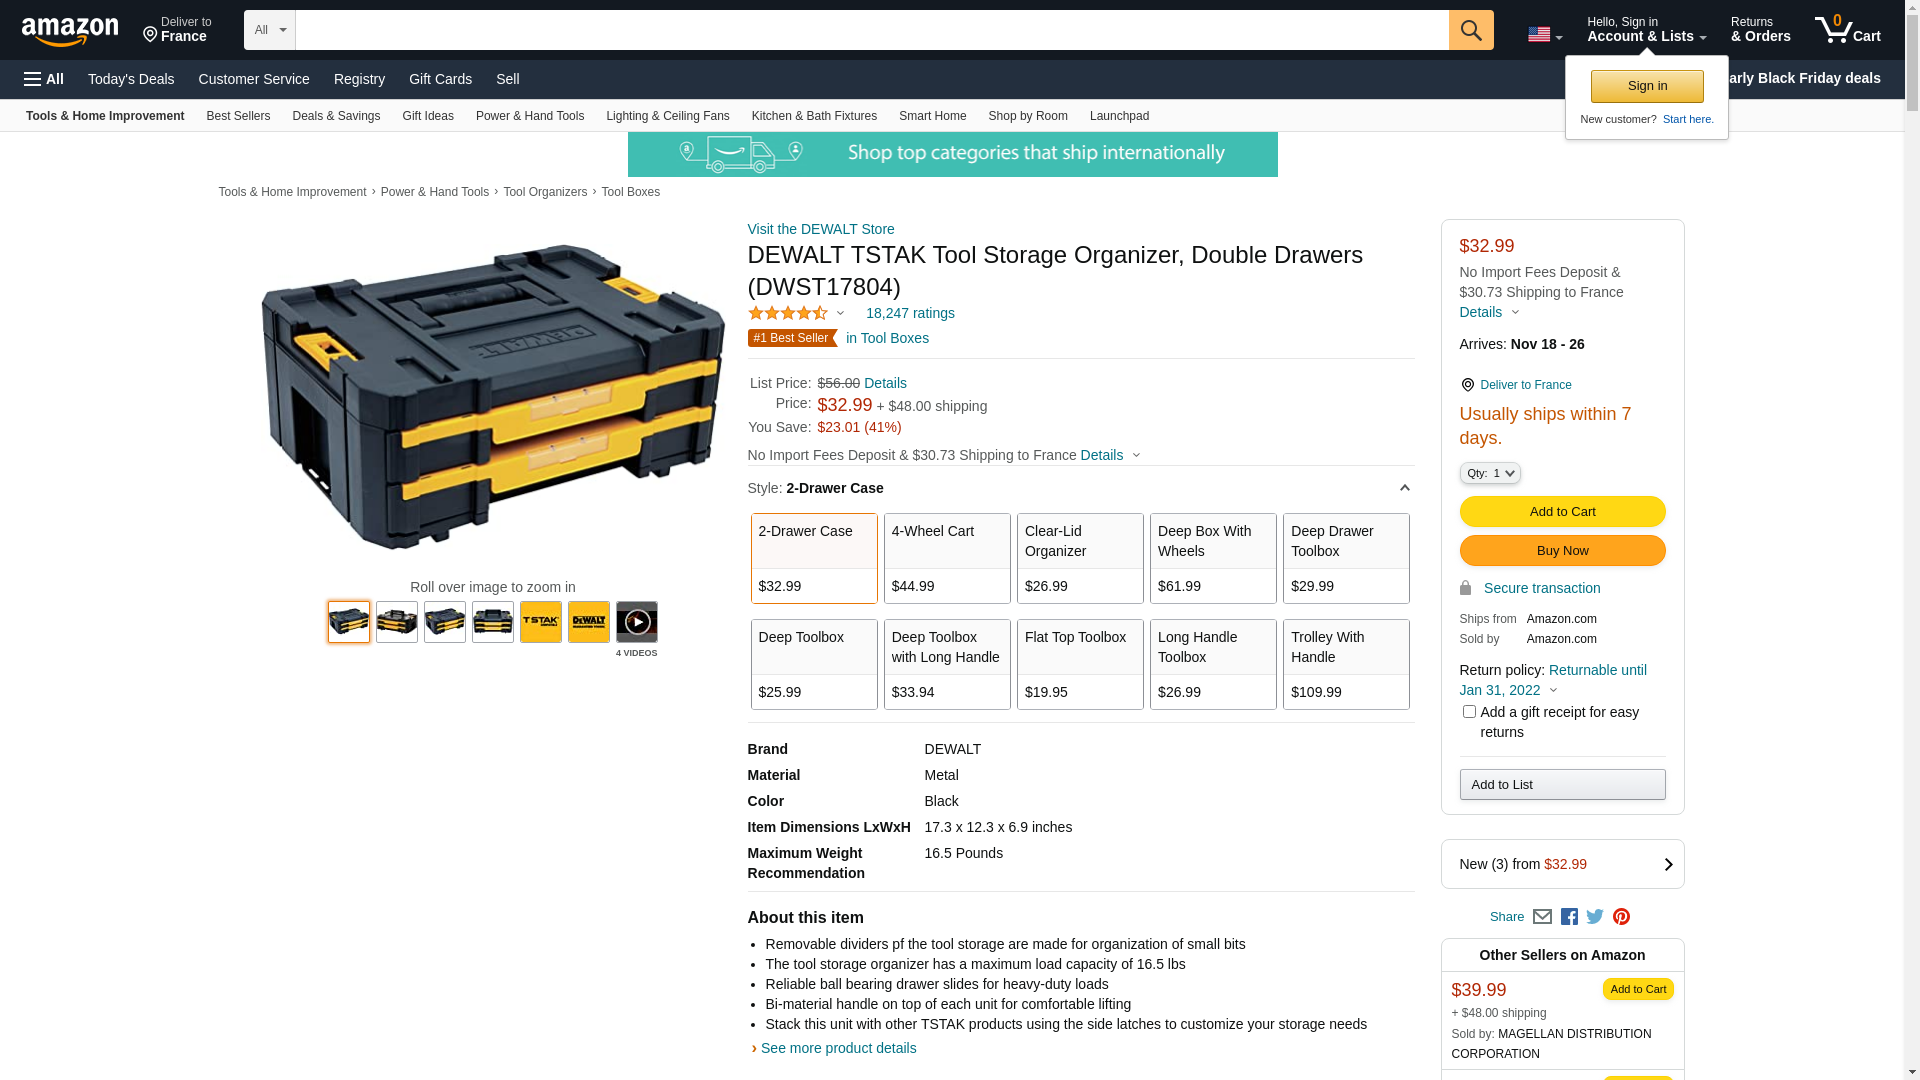Select the 4-Wheel Cart style option
This screenshot has width=1920, height=1080.
[946, 558]
